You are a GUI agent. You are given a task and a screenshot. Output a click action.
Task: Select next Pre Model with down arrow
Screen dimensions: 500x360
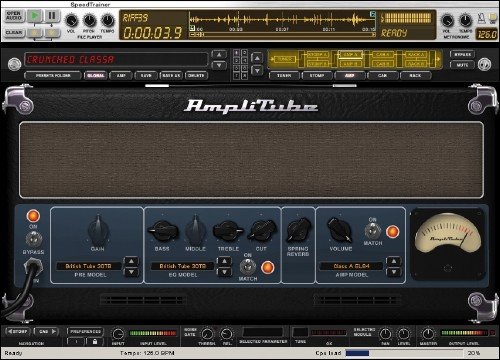point(131,272)
